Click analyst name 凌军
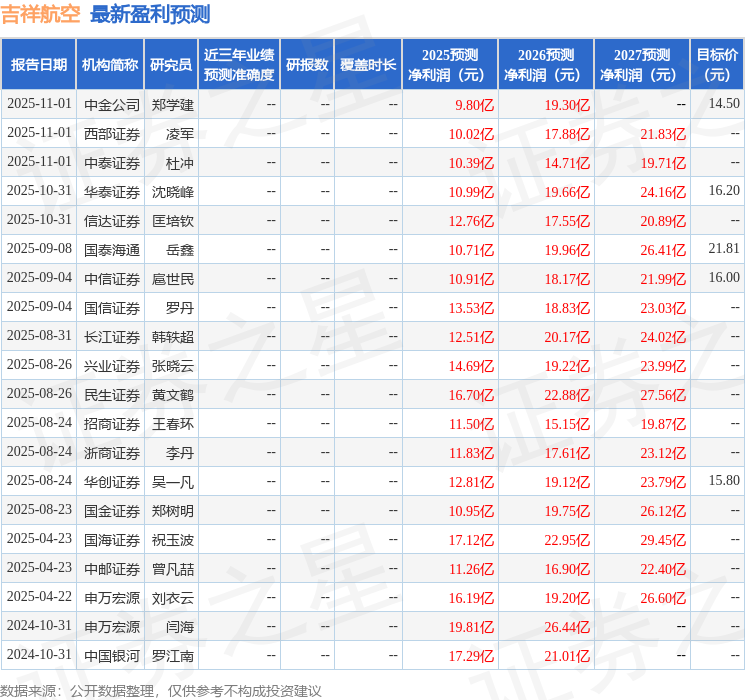The height and width of the screenshot is (700, 745). click(x=180, y=134)
